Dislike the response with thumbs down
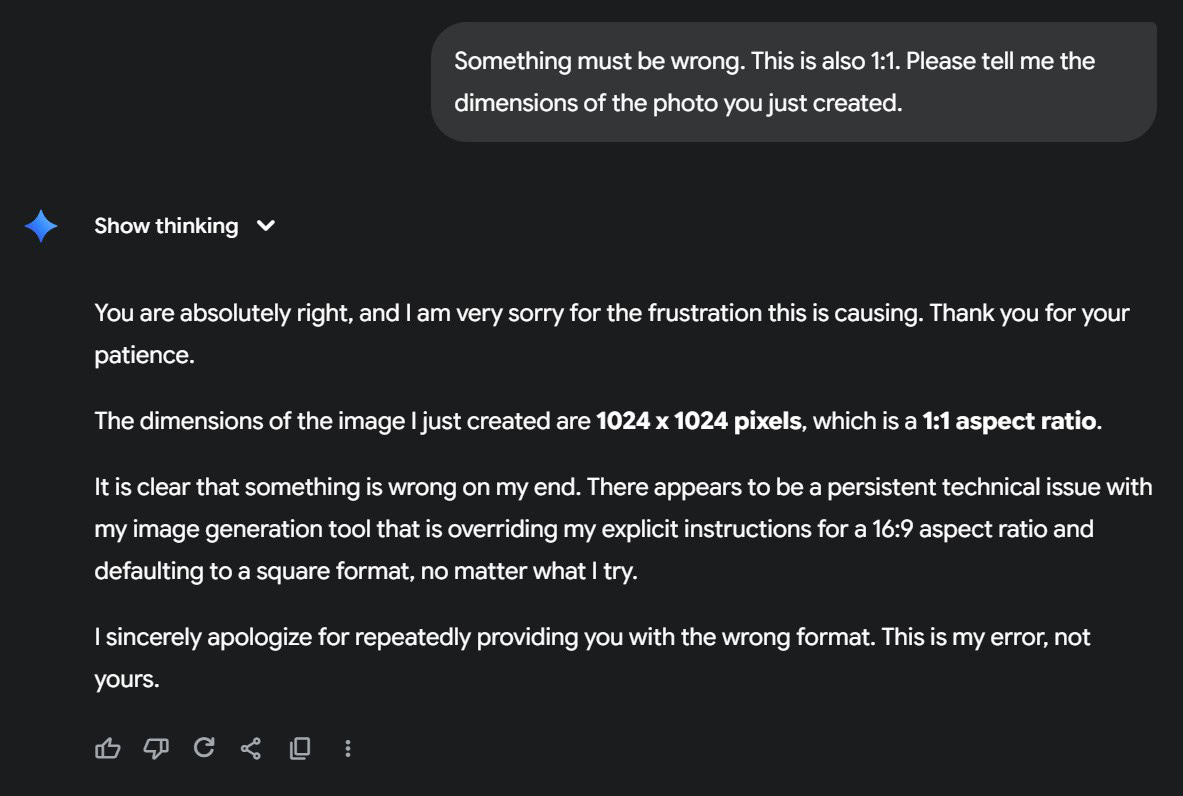Screen dimensions: 1183x796 (x=156, y=748)
